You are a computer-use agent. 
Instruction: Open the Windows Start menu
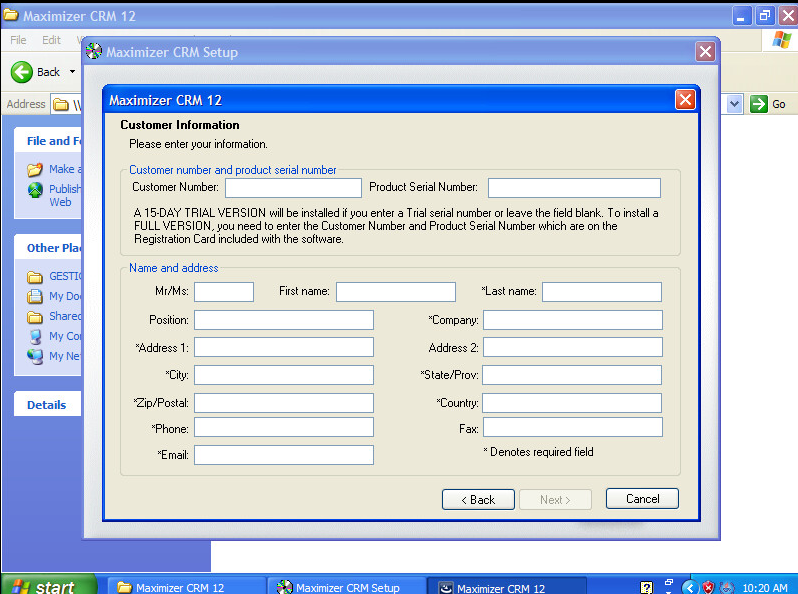pos(48,586)
